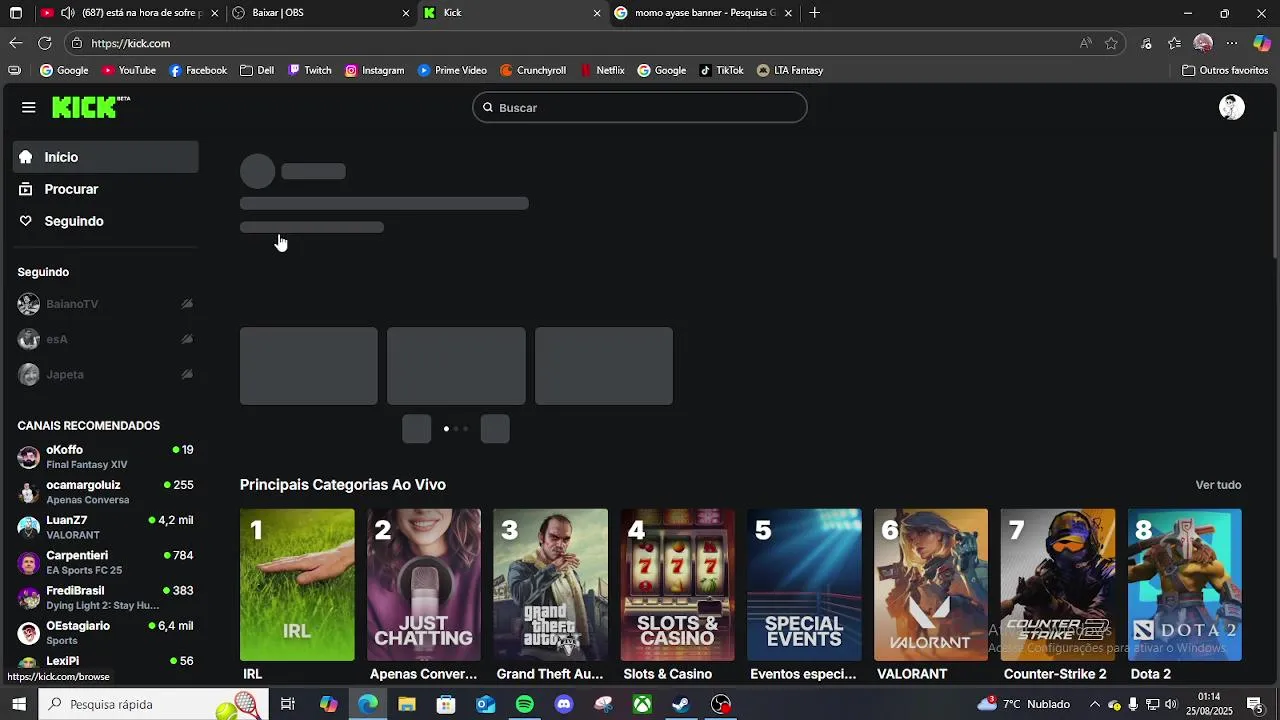The width and height of the screenshot is (1280, 720).
Task: Click Ver tudo categories link
Action: (1218, 485)
